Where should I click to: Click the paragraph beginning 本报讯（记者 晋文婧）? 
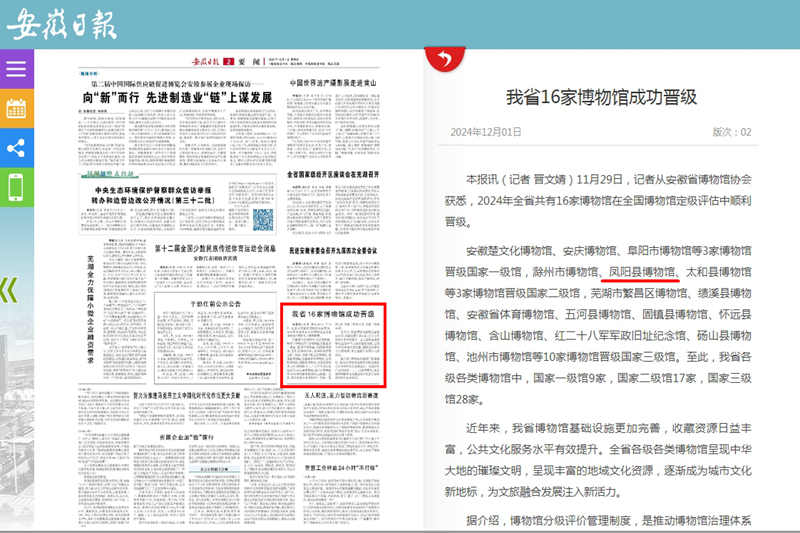[x=598, y=200]
